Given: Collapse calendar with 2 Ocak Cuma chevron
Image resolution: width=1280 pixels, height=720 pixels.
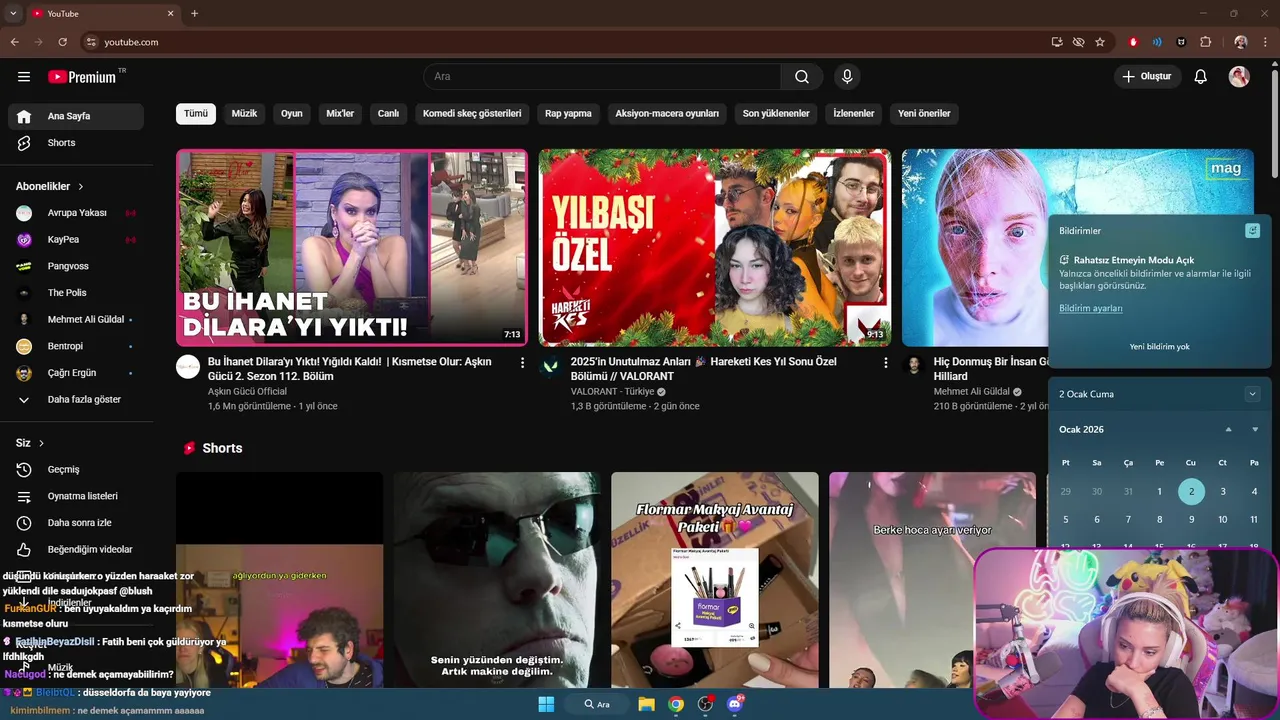Looking at the screenshot, I should 1252,394.
